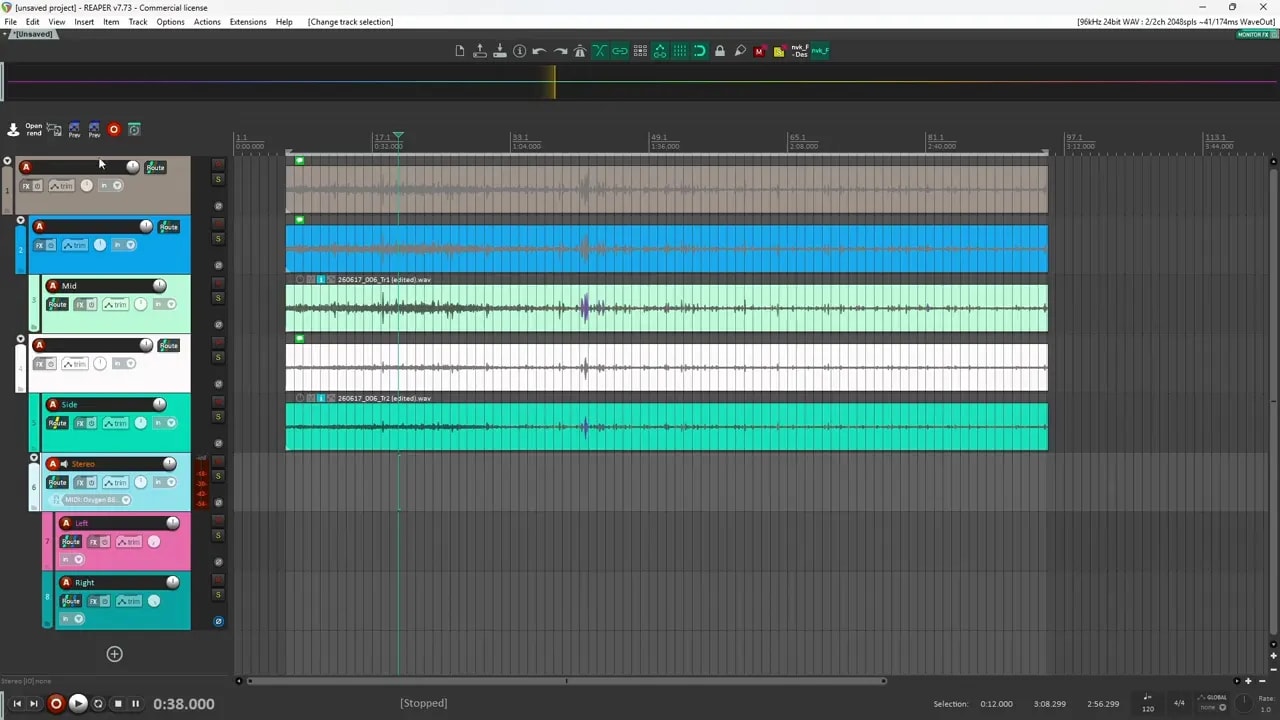1280x720 pixels.
Task: Click the undo arrow in the toolbar
Action: [540, 51]
